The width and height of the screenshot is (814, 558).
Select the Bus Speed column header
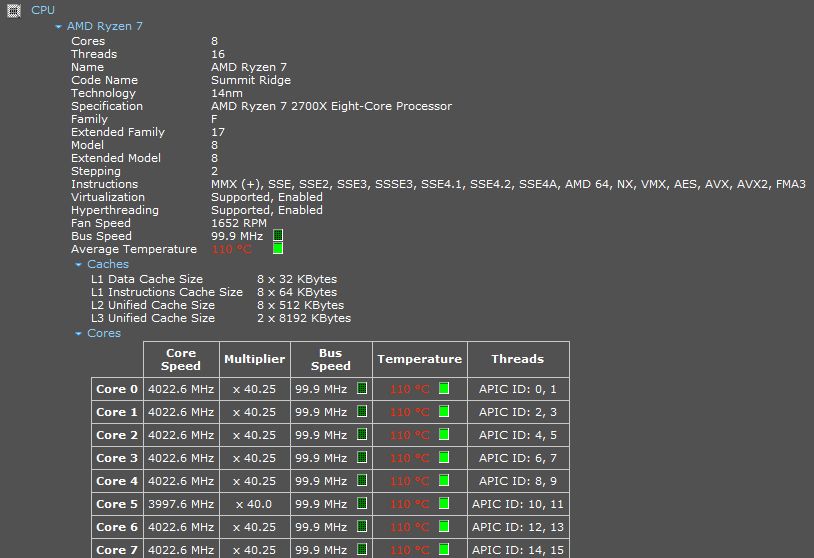coord(331,359)
